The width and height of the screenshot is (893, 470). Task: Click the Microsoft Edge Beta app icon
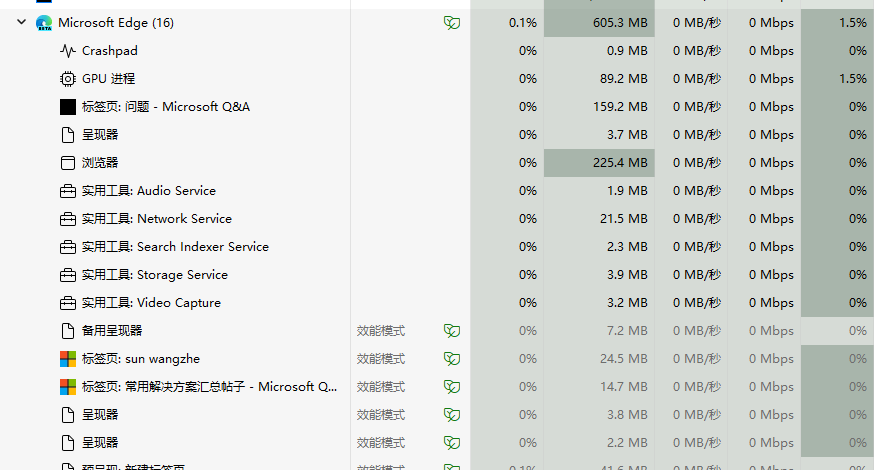point(44,23)
